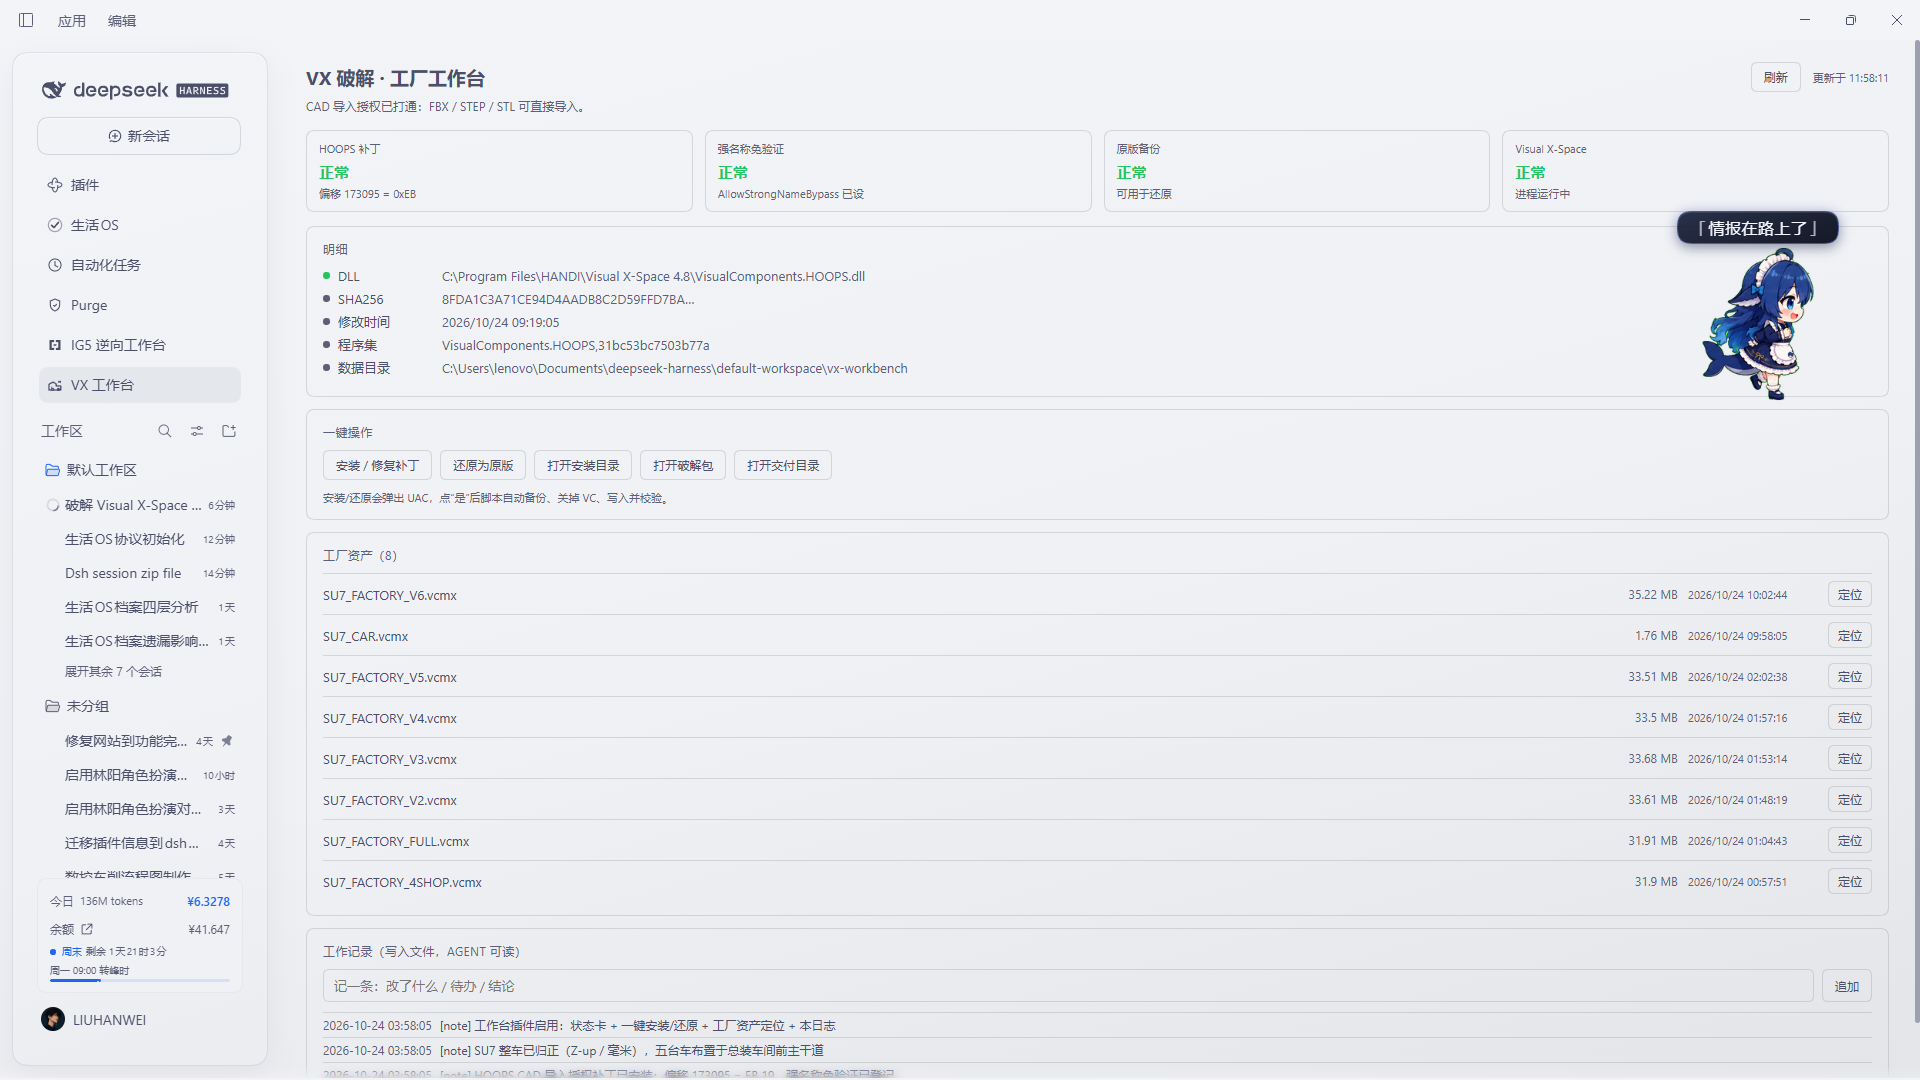Screen dimensions: 1920x1080
Task: Append the note with 追加
Action: 1847,986
